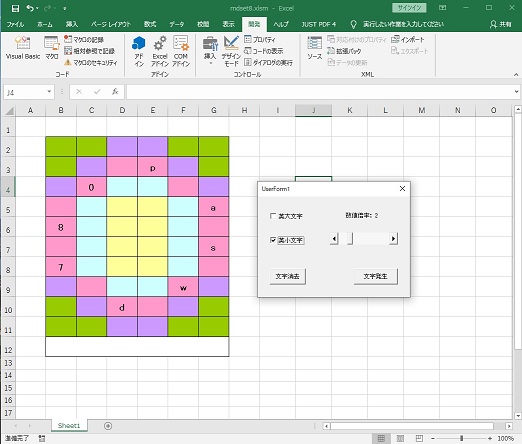The image size is (522, 444).
Task: Save the workbook using the save icon
Action: pos(15,8)
